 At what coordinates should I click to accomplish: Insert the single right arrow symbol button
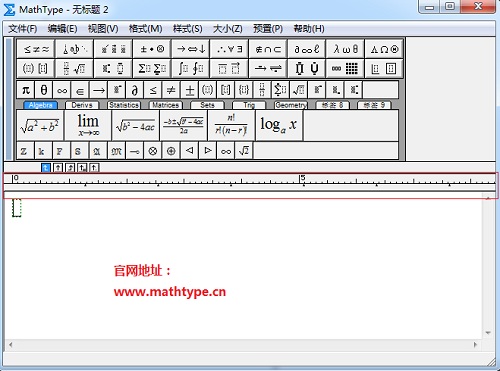click(x=98, y=90)
